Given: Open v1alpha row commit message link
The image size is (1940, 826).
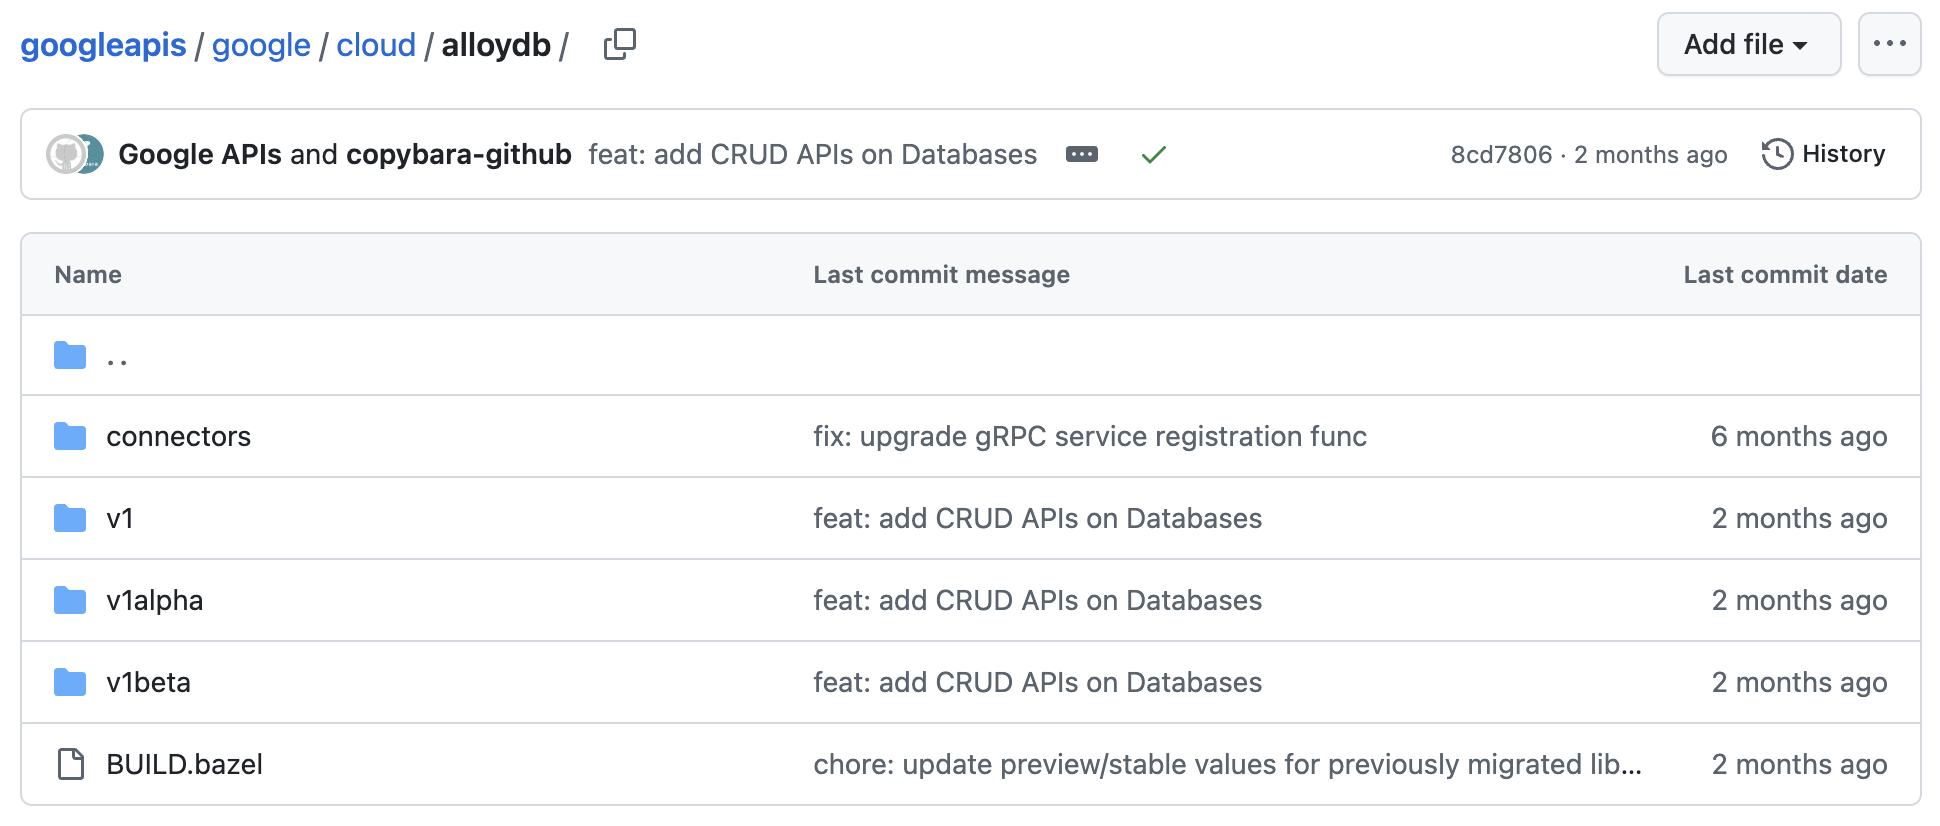Looking at the screenshot, I should pyautogui.click(x=1038, y=601).
